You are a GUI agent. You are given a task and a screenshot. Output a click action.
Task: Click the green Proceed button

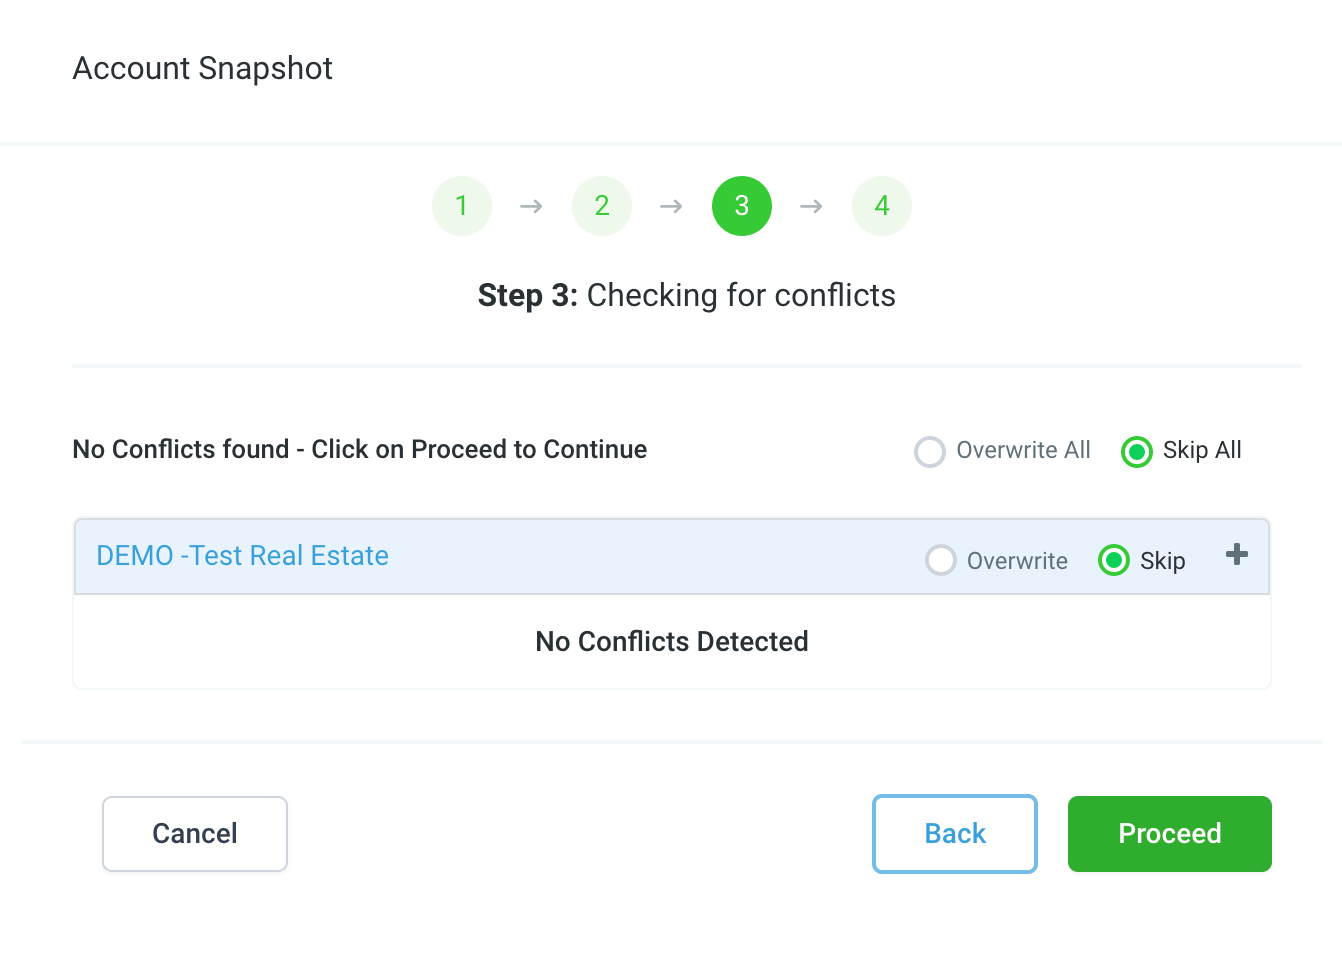[x=1169, y=834]
